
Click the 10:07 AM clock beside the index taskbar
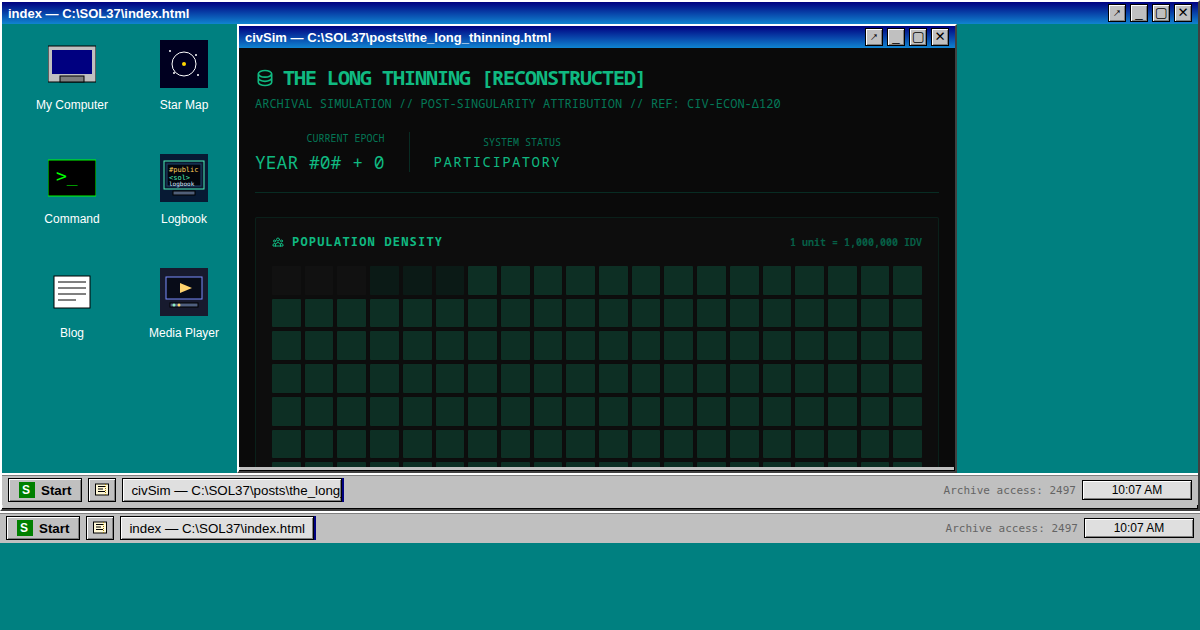point(1138,528)
